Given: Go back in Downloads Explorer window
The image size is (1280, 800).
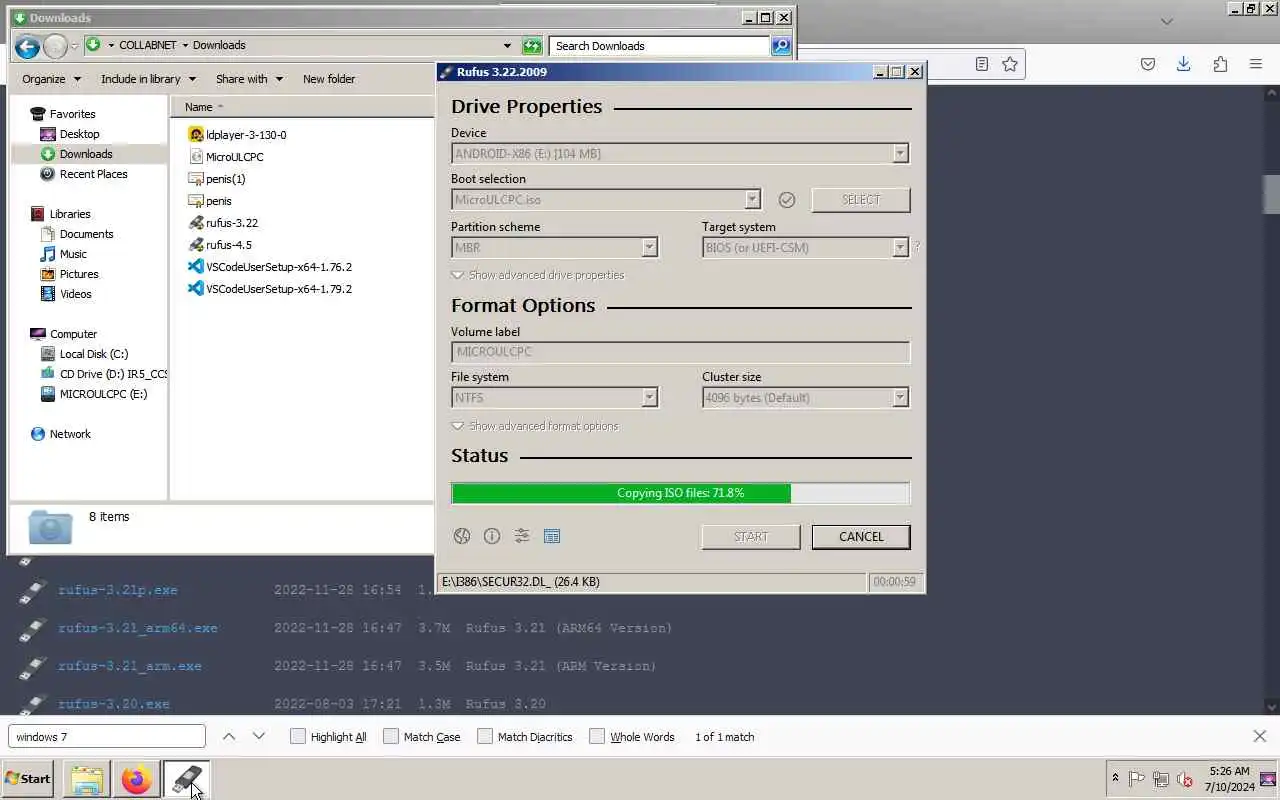Looking at the screenshot, I should pos(28,46).
